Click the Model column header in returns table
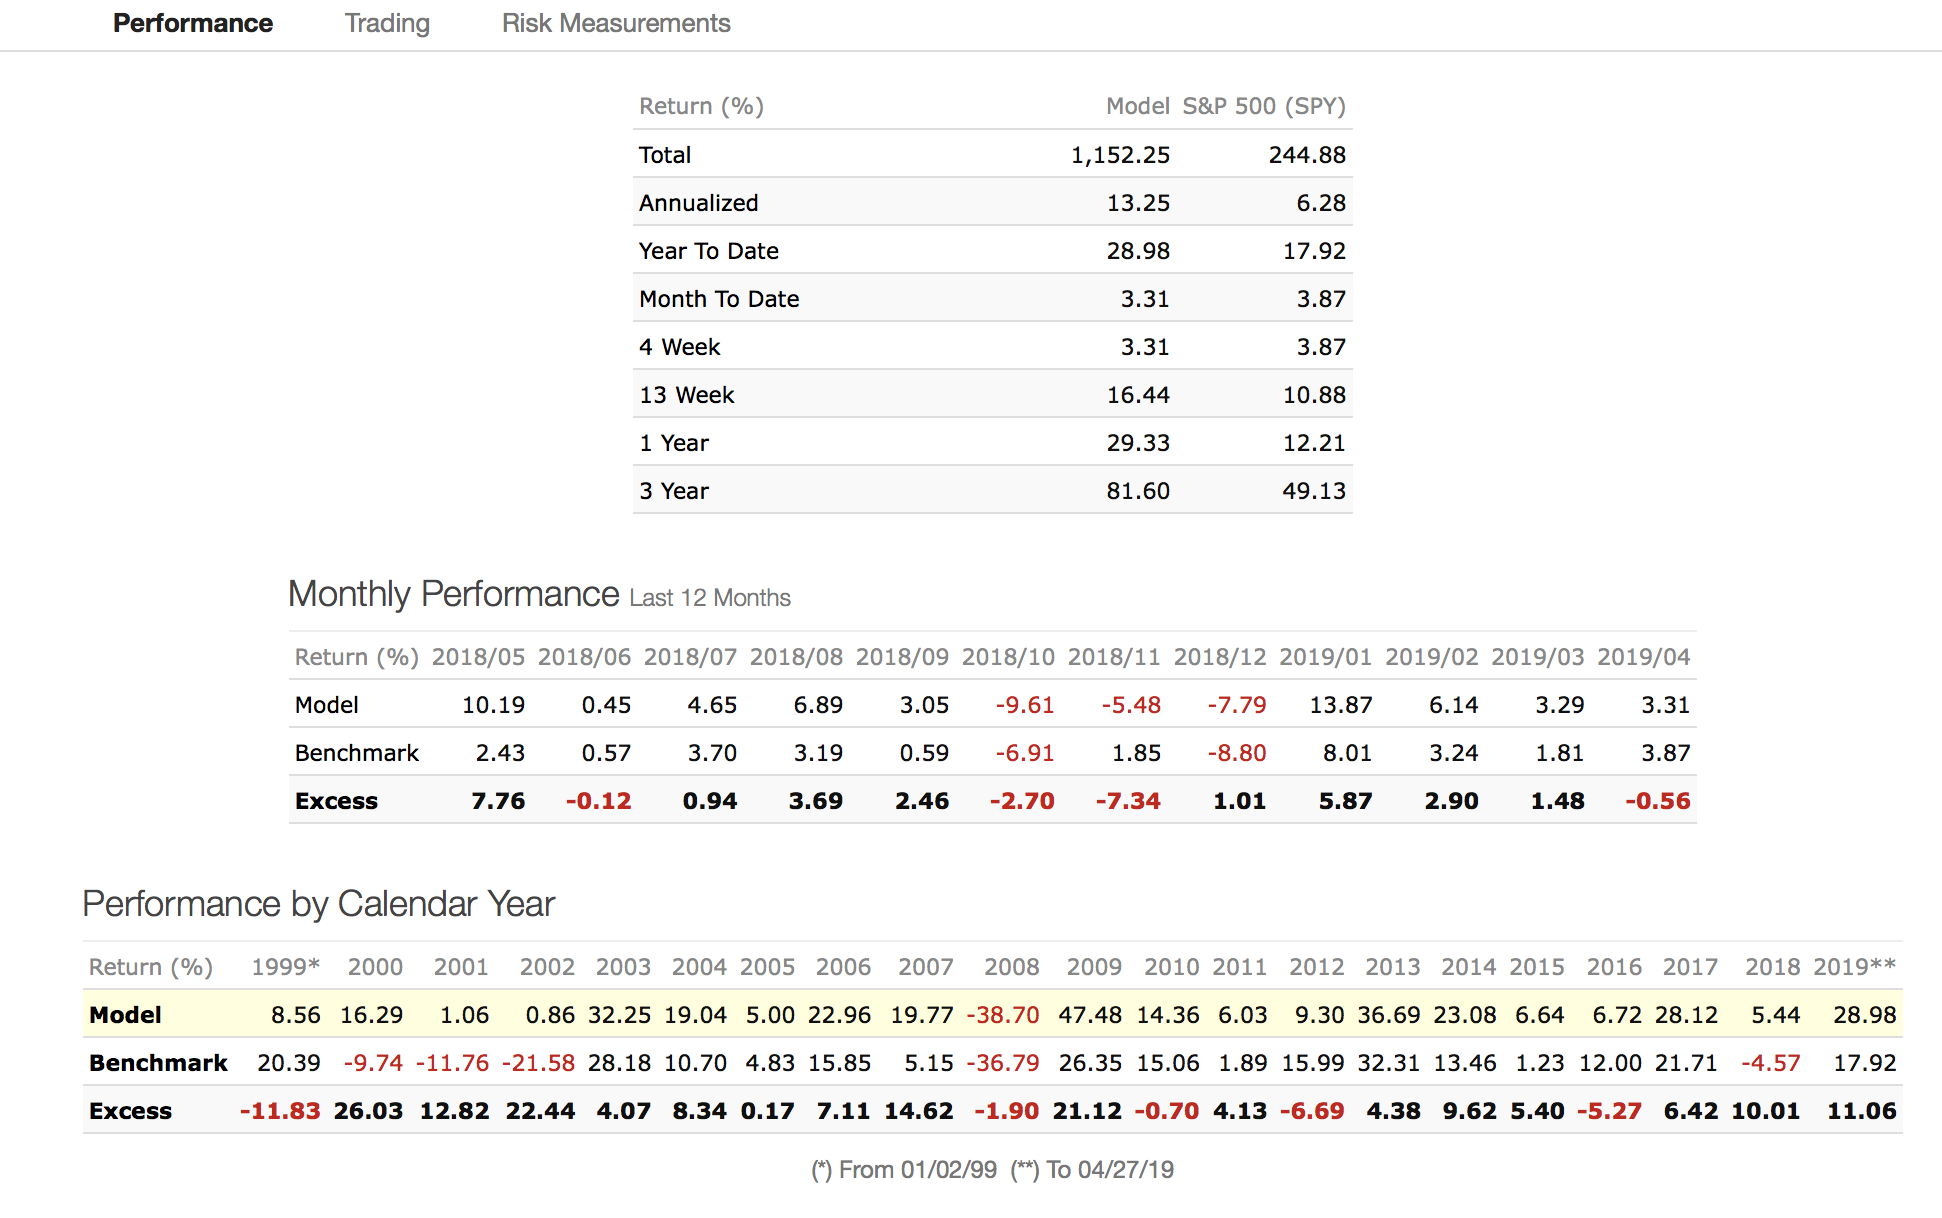The image size is (1942, 1218). click(x=1137, y=106)
